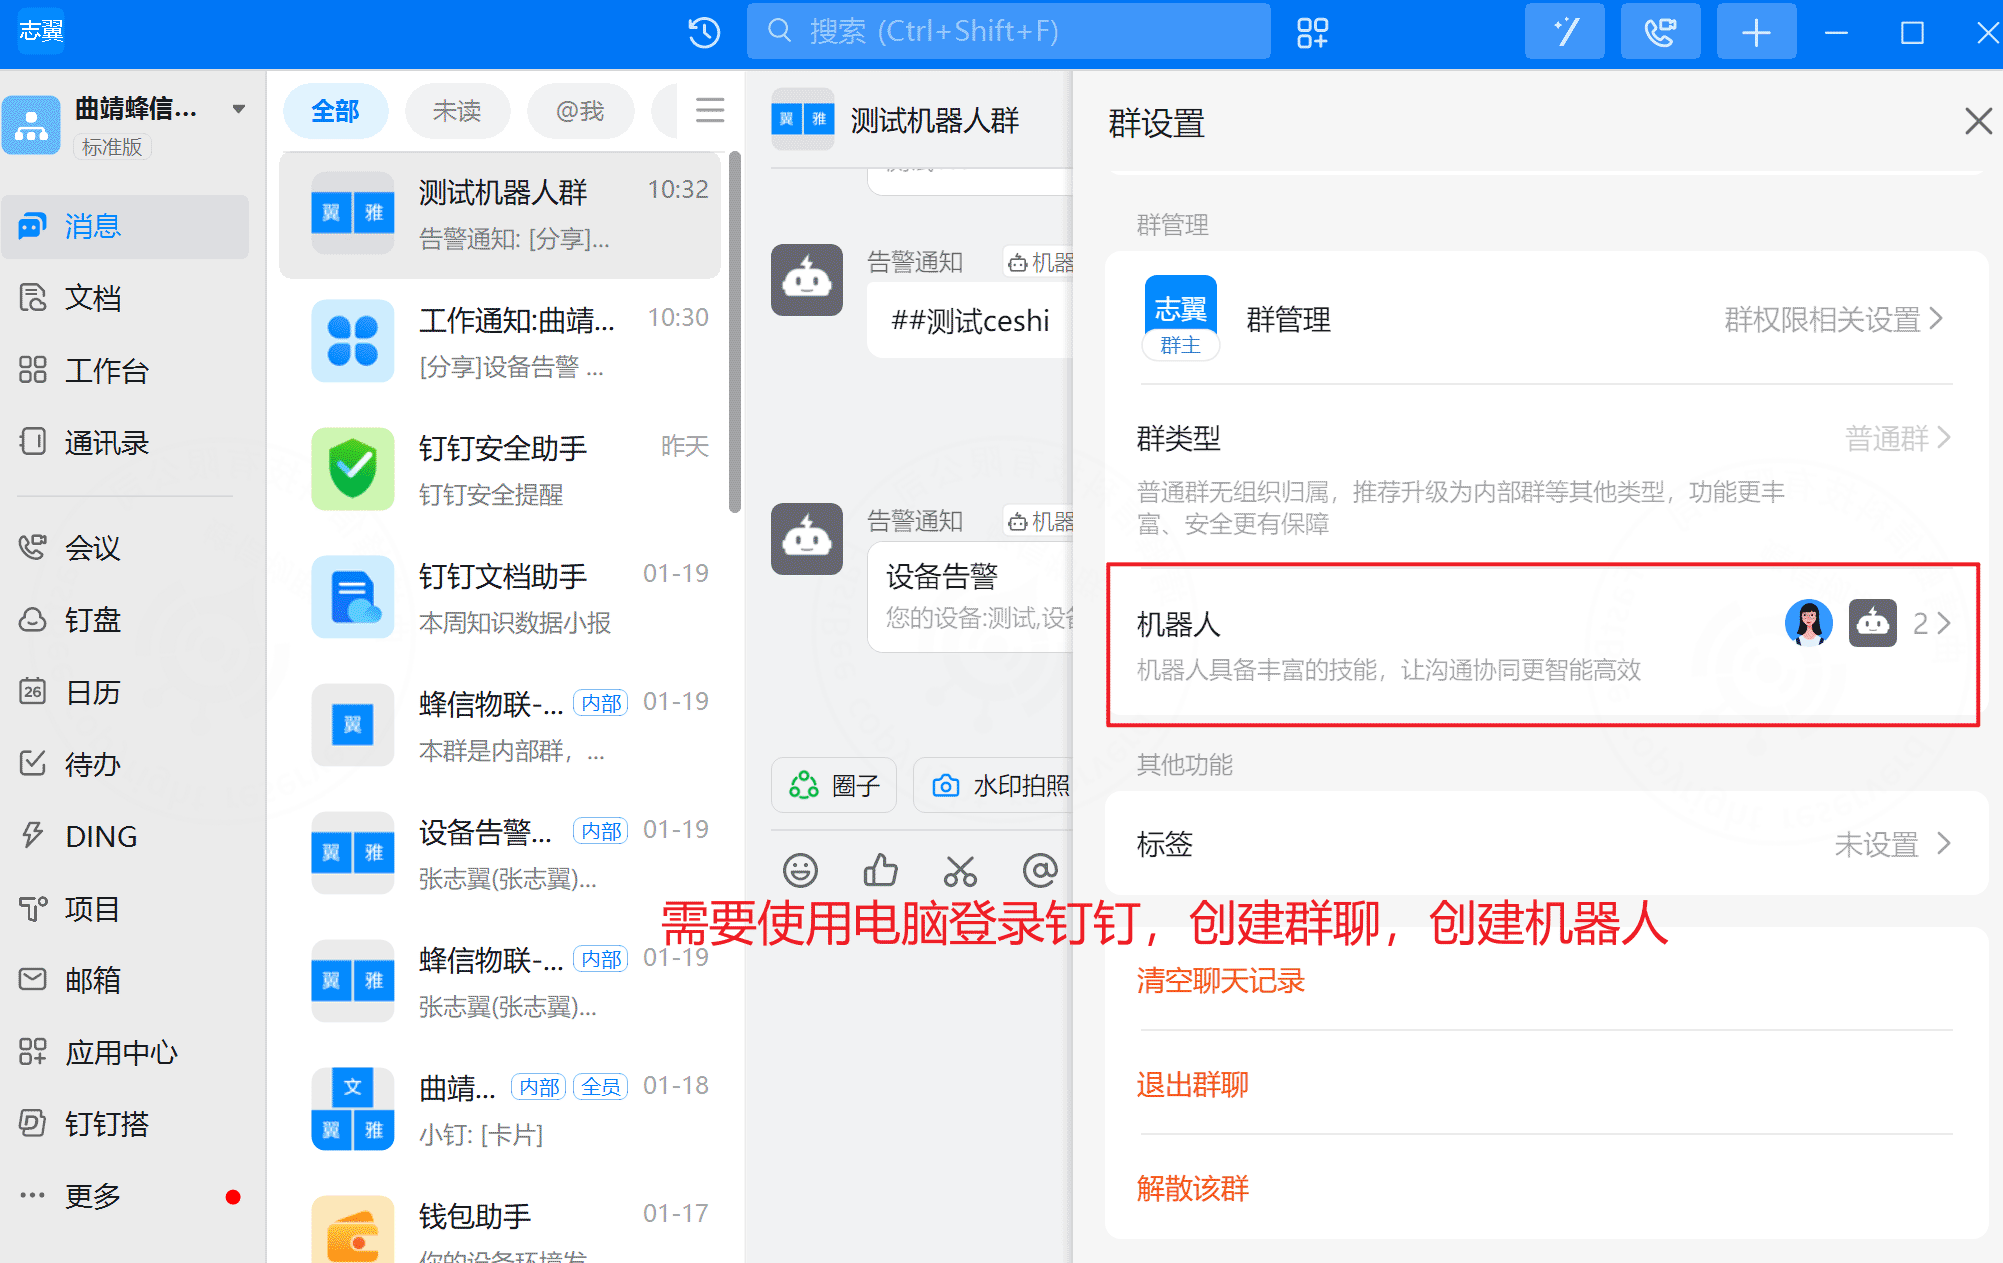
Task: Open 群类型 普通群 setting
Action: tap(1546, 478)
